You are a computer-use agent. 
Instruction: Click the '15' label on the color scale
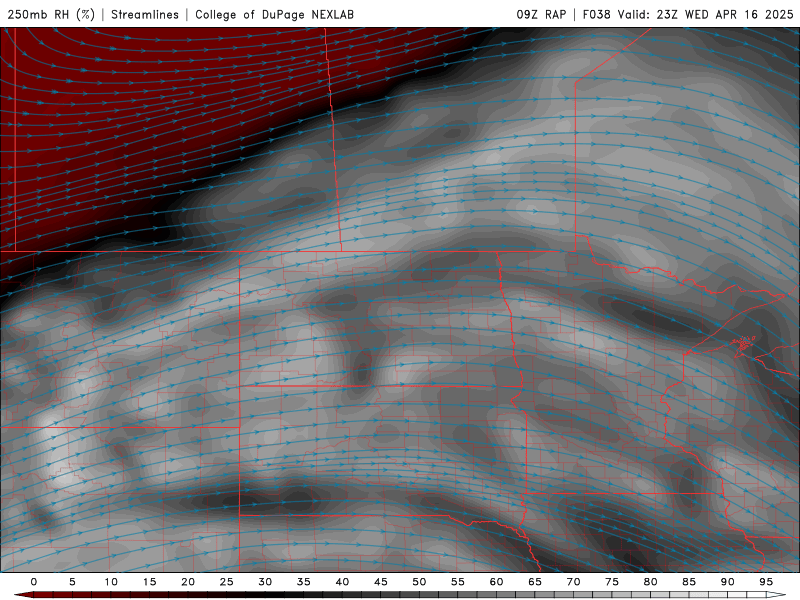pyautogui.click(x=149, y=582)
